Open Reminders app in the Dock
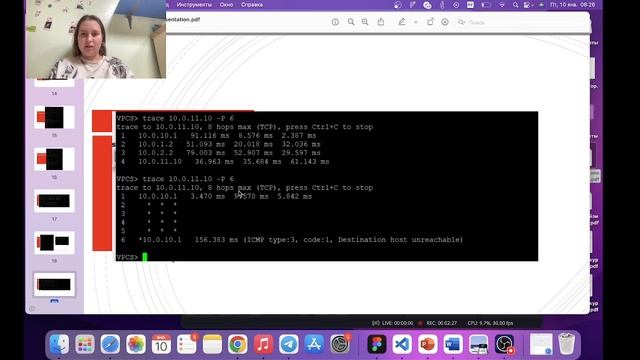Viewport: 640px width, 360px height. [187, 344]
